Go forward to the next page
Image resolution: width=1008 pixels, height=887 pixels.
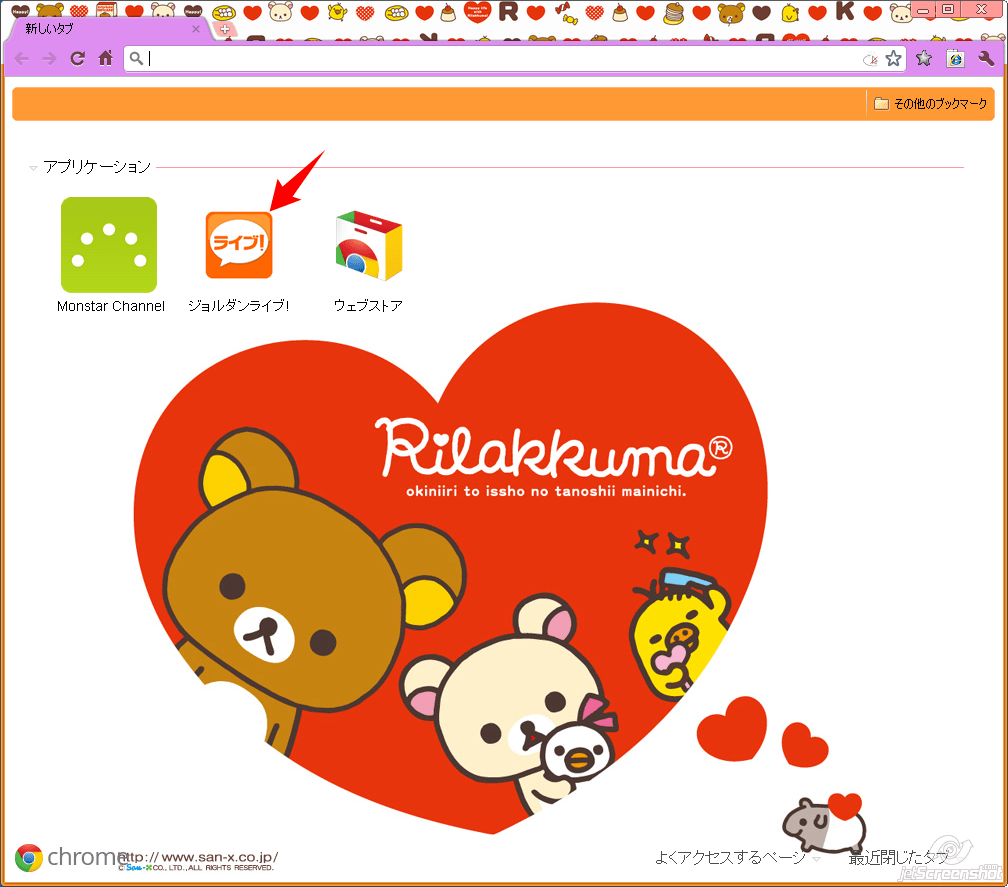tap(49, 58)
